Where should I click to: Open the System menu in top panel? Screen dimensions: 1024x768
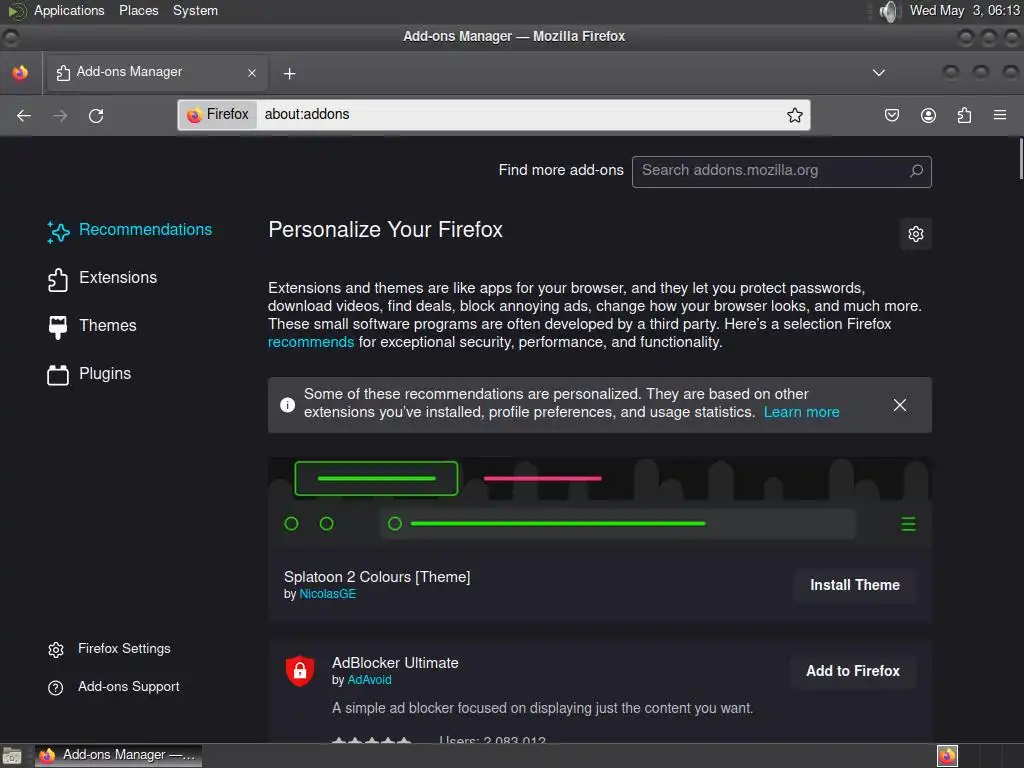coord(195,11)
